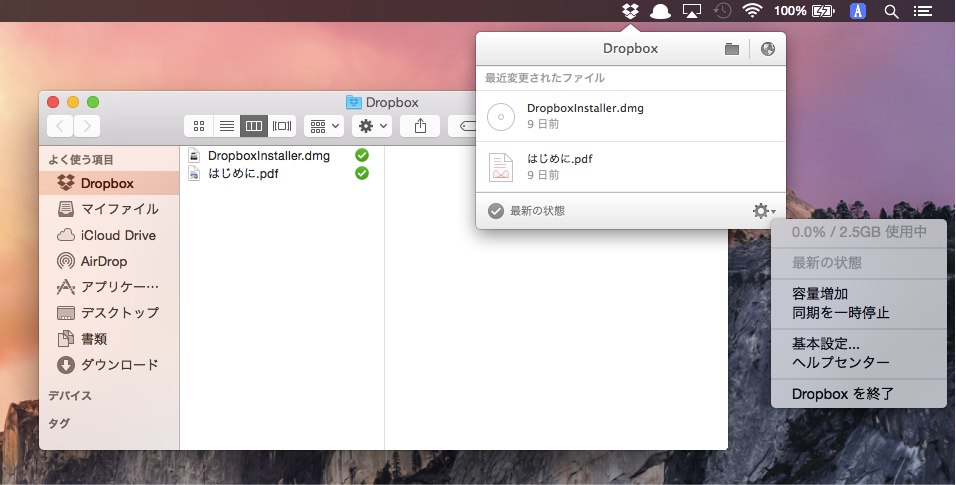Open the cloud app icon in the menu bar
The image size is (956, 485).
click(660, 11)
